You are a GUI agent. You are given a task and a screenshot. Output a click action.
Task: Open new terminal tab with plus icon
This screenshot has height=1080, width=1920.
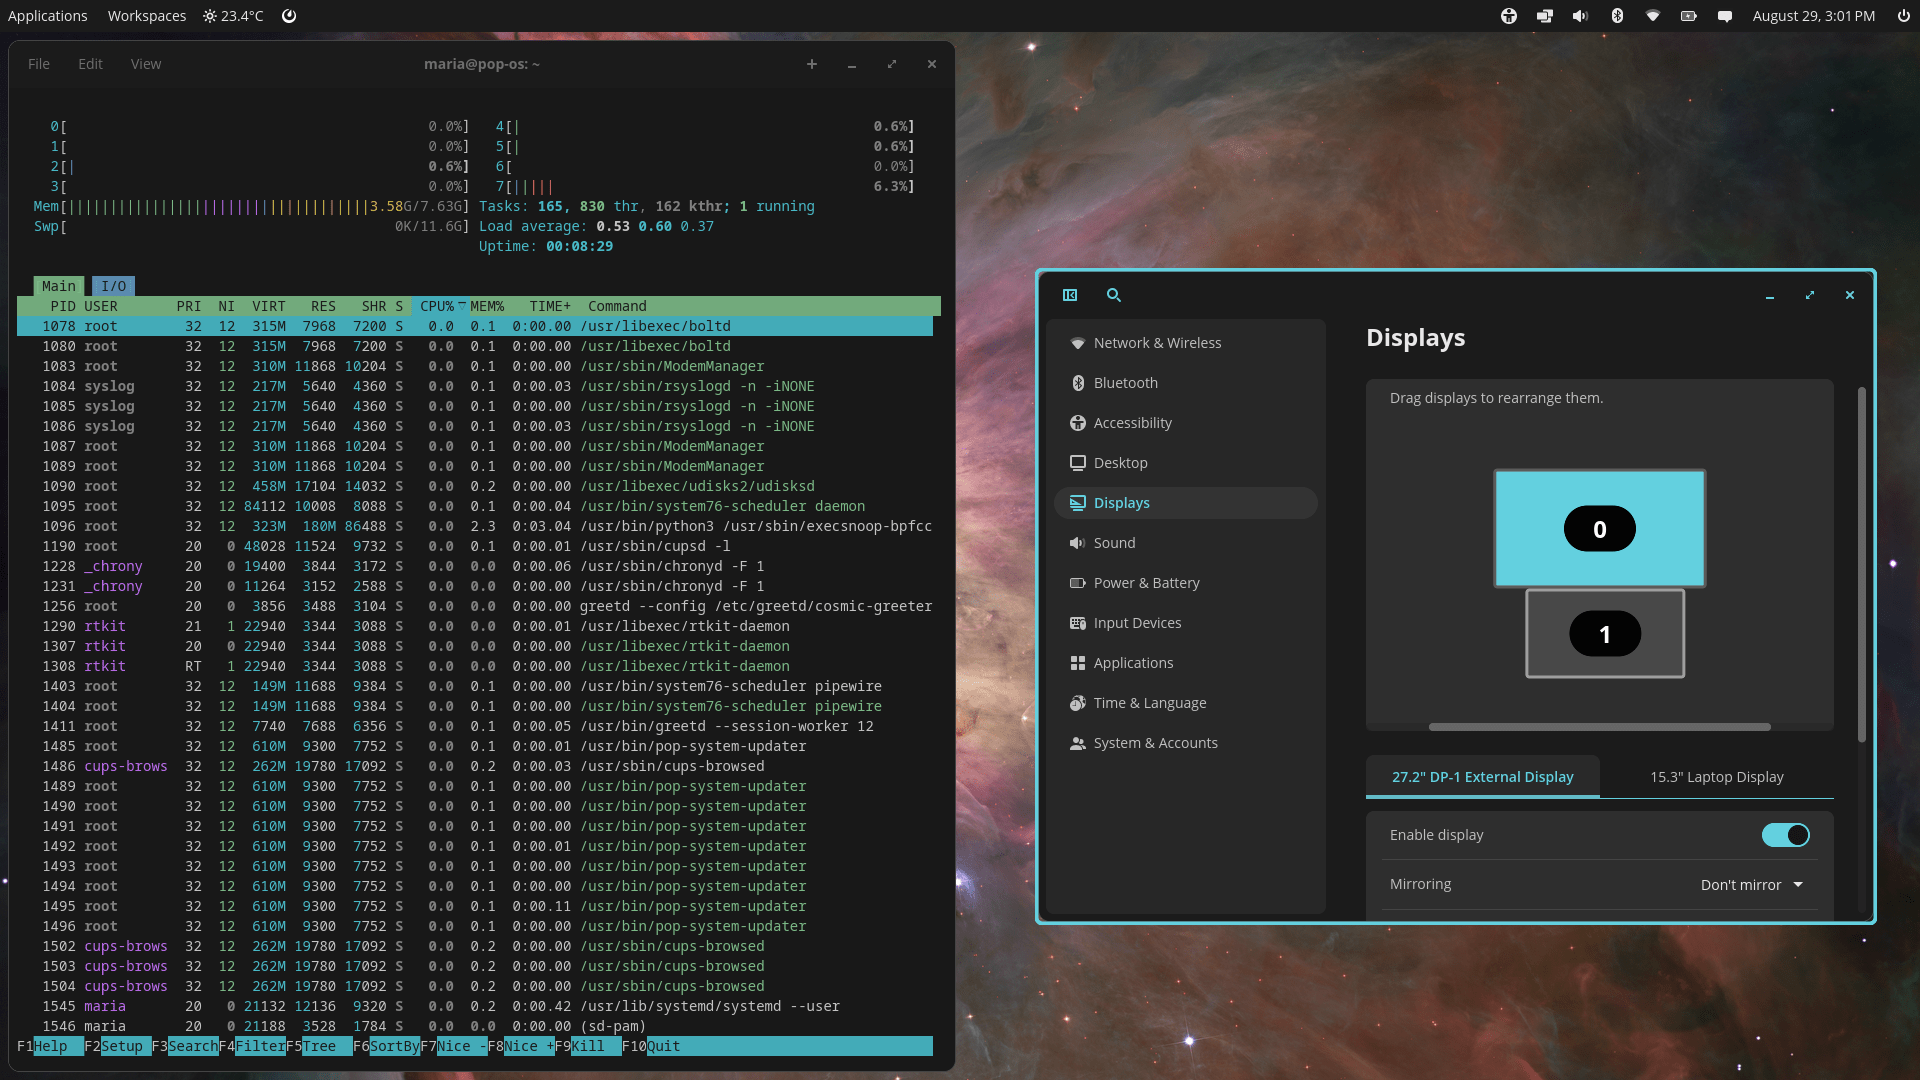coord(812,64)
